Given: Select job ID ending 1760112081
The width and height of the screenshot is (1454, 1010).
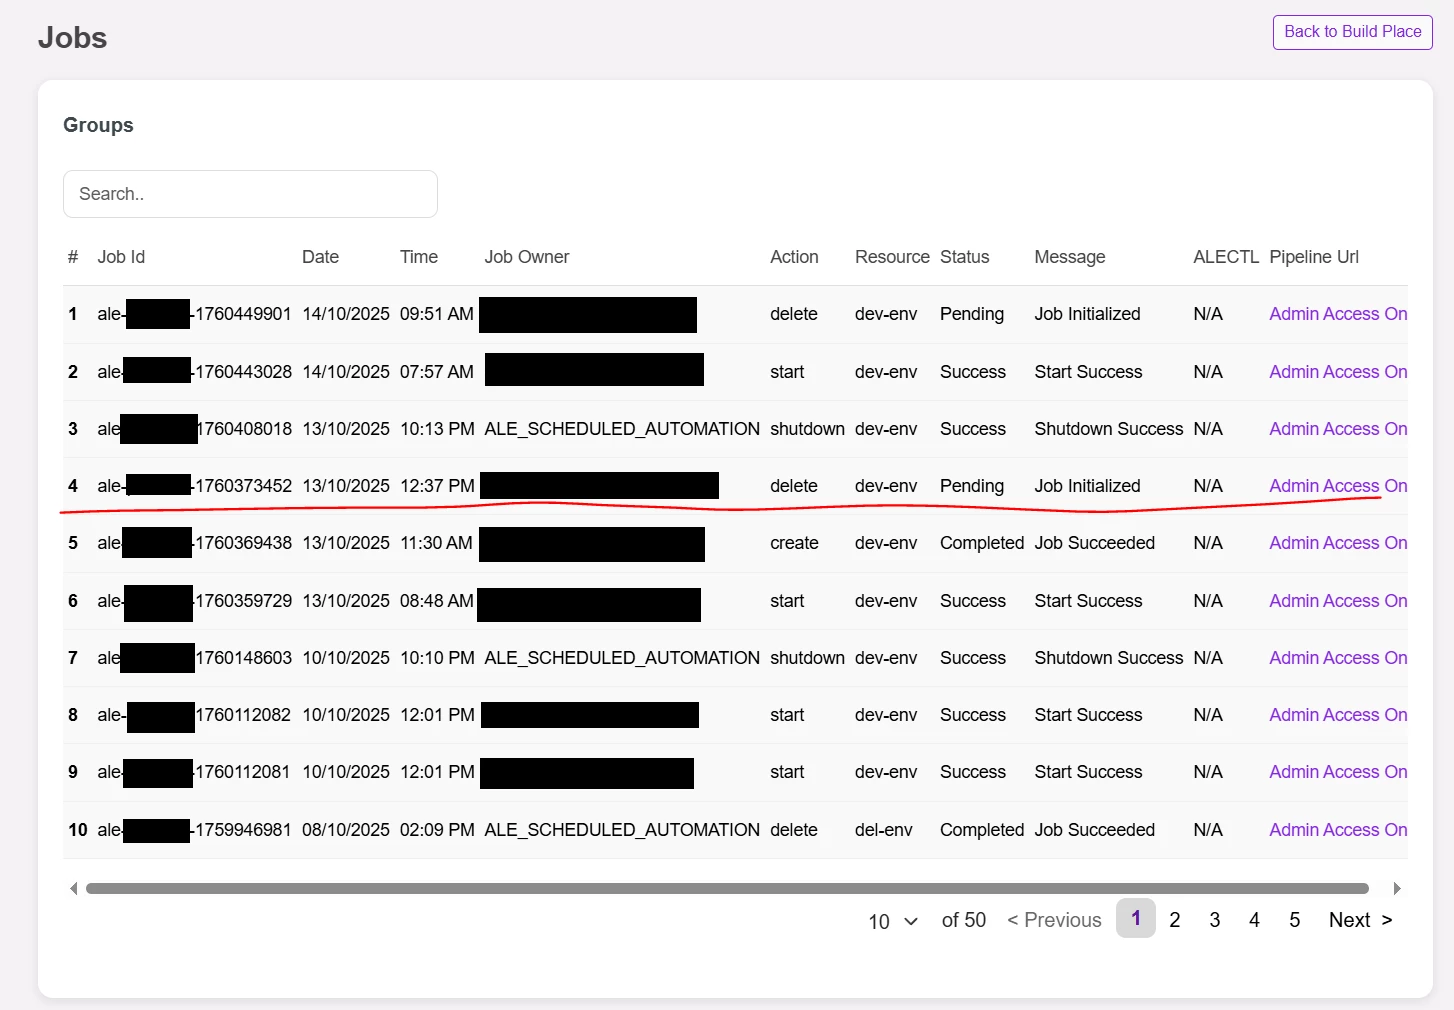Looking at the screenshot, I should tap(194, 772).
